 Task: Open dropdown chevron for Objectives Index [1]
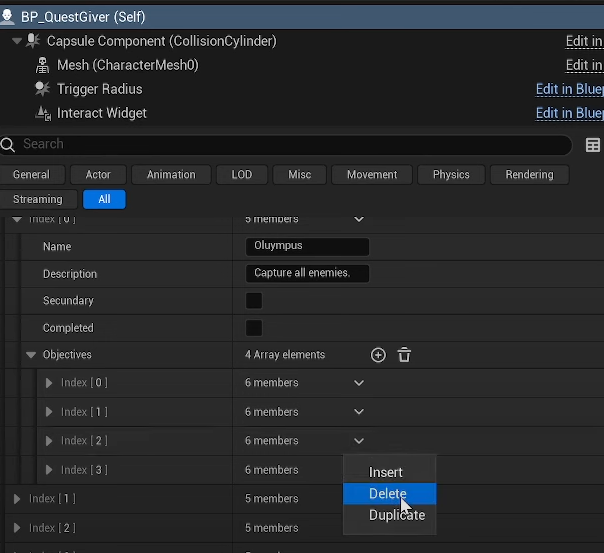click(359, 412)
